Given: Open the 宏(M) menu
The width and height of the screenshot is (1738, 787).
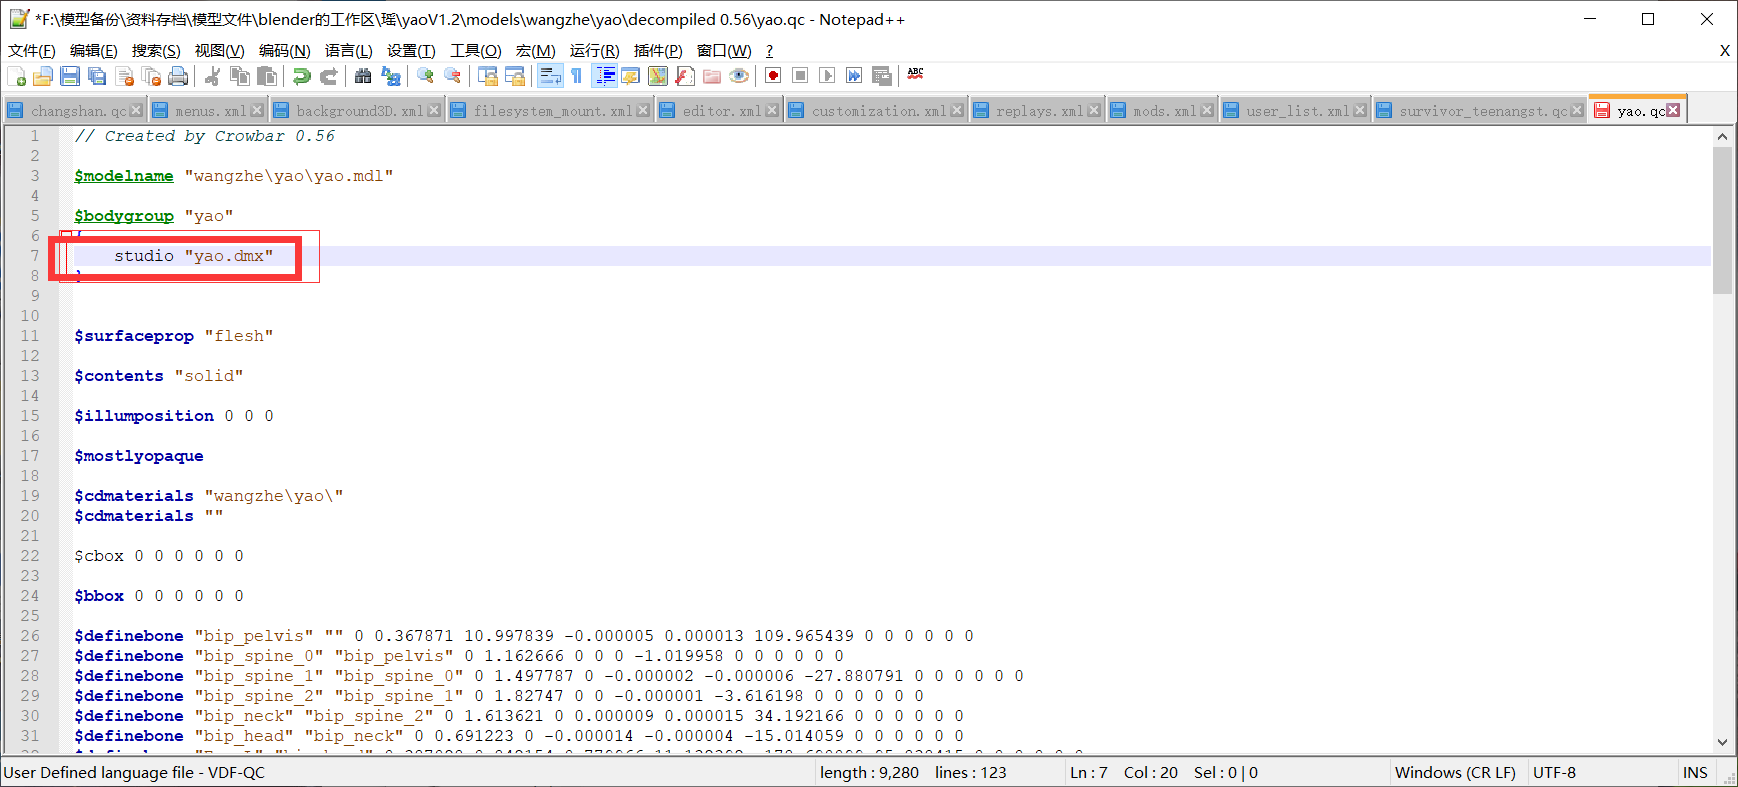Looking at the screenshot, I should pyautogui.click(x=535, y=50).
